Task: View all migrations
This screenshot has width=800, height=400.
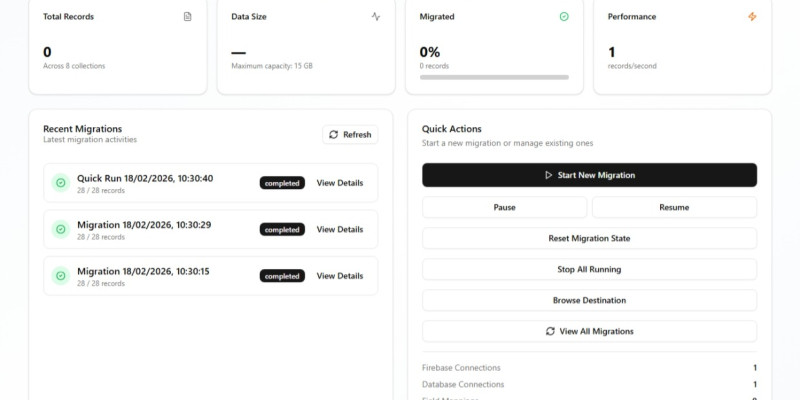Action: coord(589,331)
